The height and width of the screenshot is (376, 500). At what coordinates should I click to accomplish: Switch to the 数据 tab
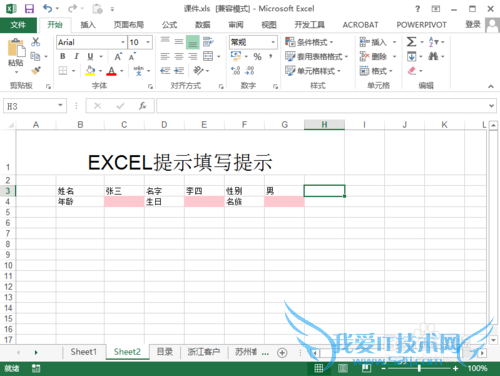pos(203,25)
